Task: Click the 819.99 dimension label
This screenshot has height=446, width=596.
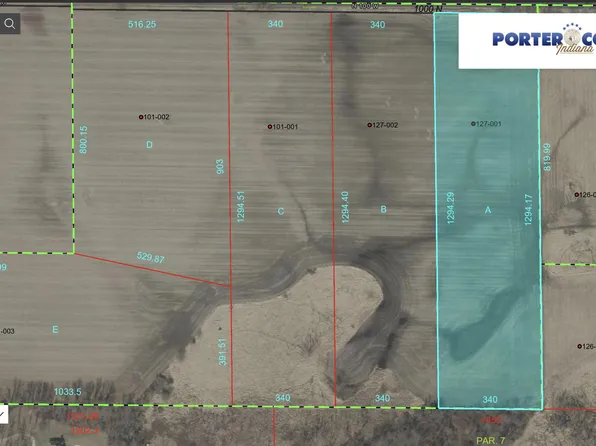Action: [x=547, y=157]
